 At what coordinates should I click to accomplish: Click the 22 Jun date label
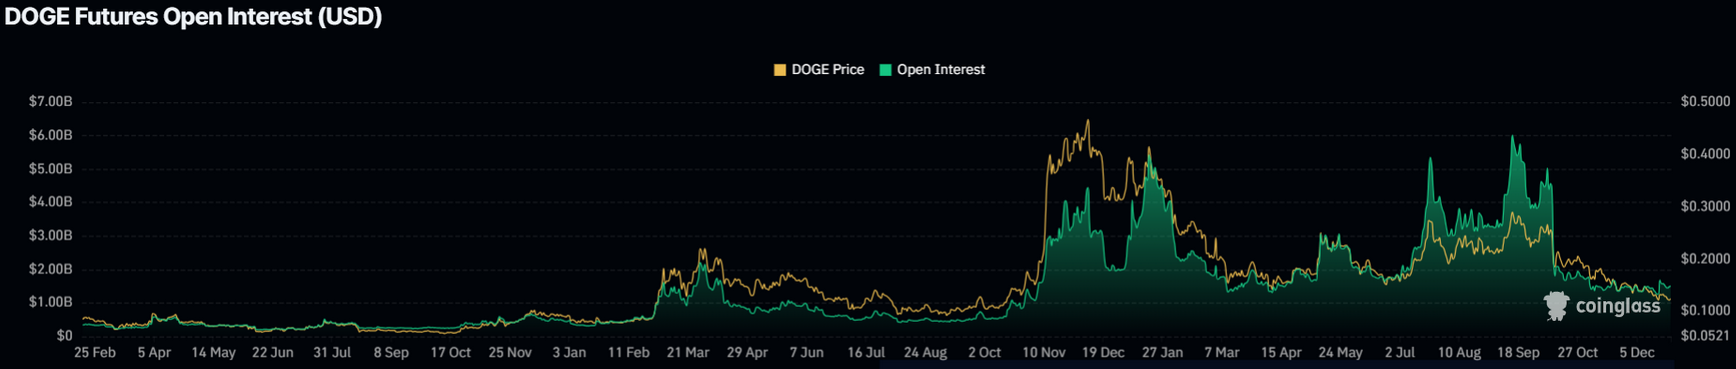tap(272, 353)
